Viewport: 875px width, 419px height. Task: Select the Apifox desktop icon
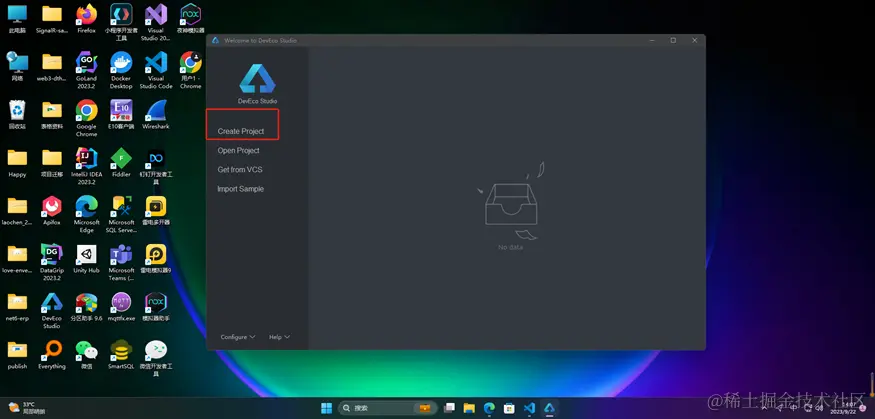tap(52, 211)
